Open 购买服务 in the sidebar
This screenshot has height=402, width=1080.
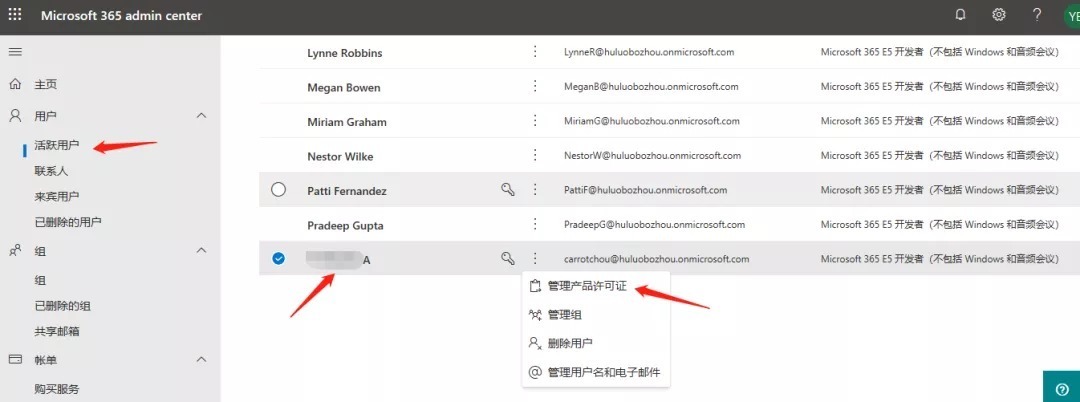pyautogui.click(x=56, y=389)
